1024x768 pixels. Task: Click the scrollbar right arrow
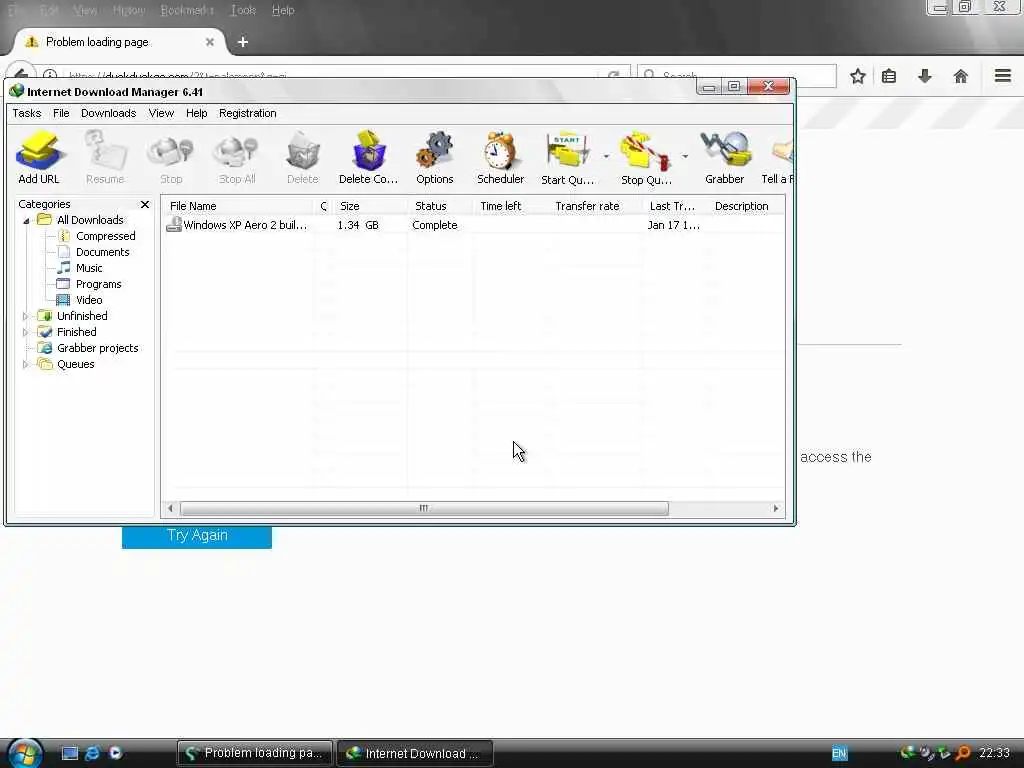776,508
